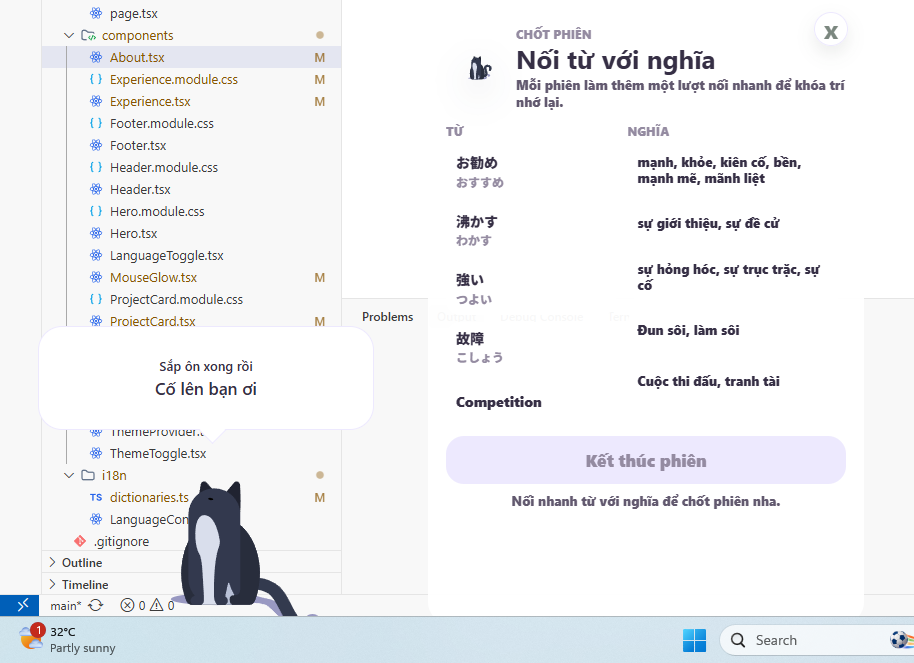Expand the Timeline section
914x663 pixels.
click(191, 584)
